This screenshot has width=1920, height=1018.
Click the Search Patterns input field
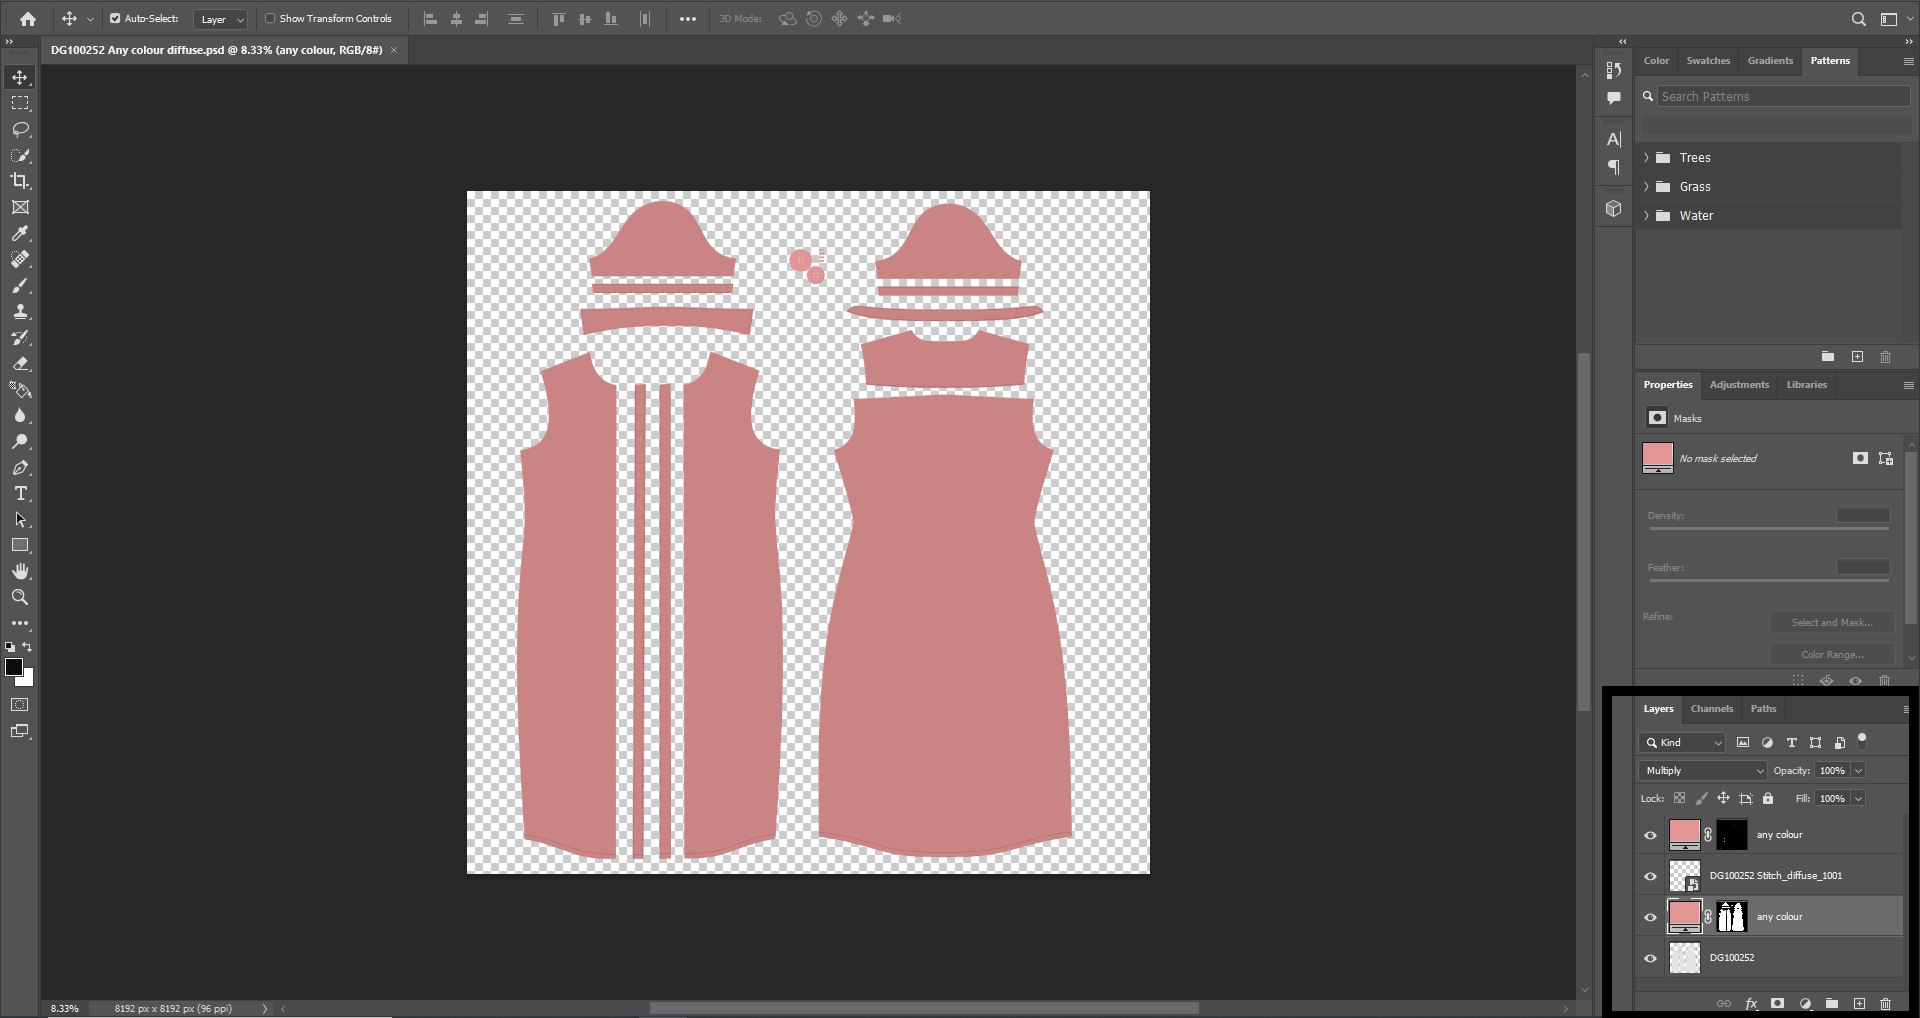1784,96
